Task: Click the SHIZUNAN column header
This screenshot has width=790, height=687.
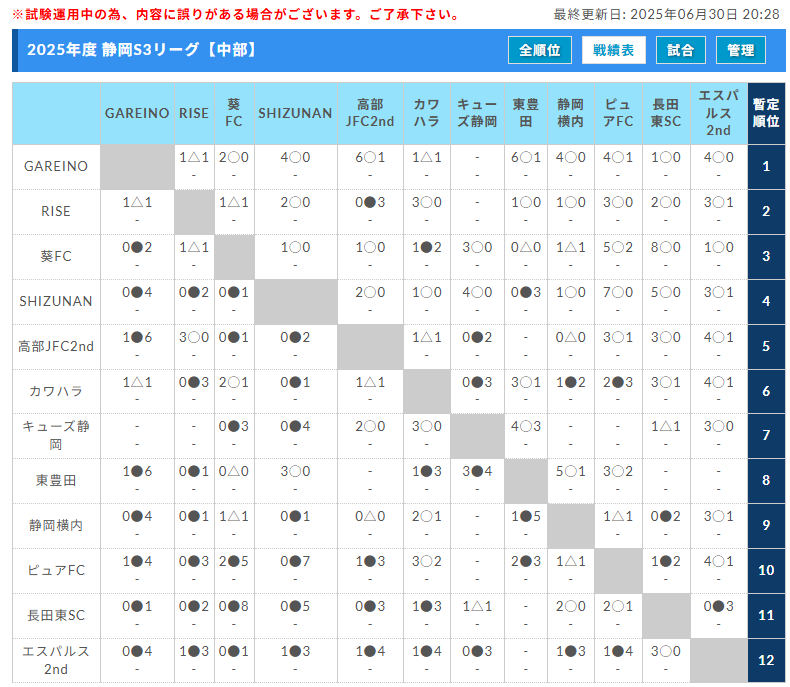Action: 295,113
